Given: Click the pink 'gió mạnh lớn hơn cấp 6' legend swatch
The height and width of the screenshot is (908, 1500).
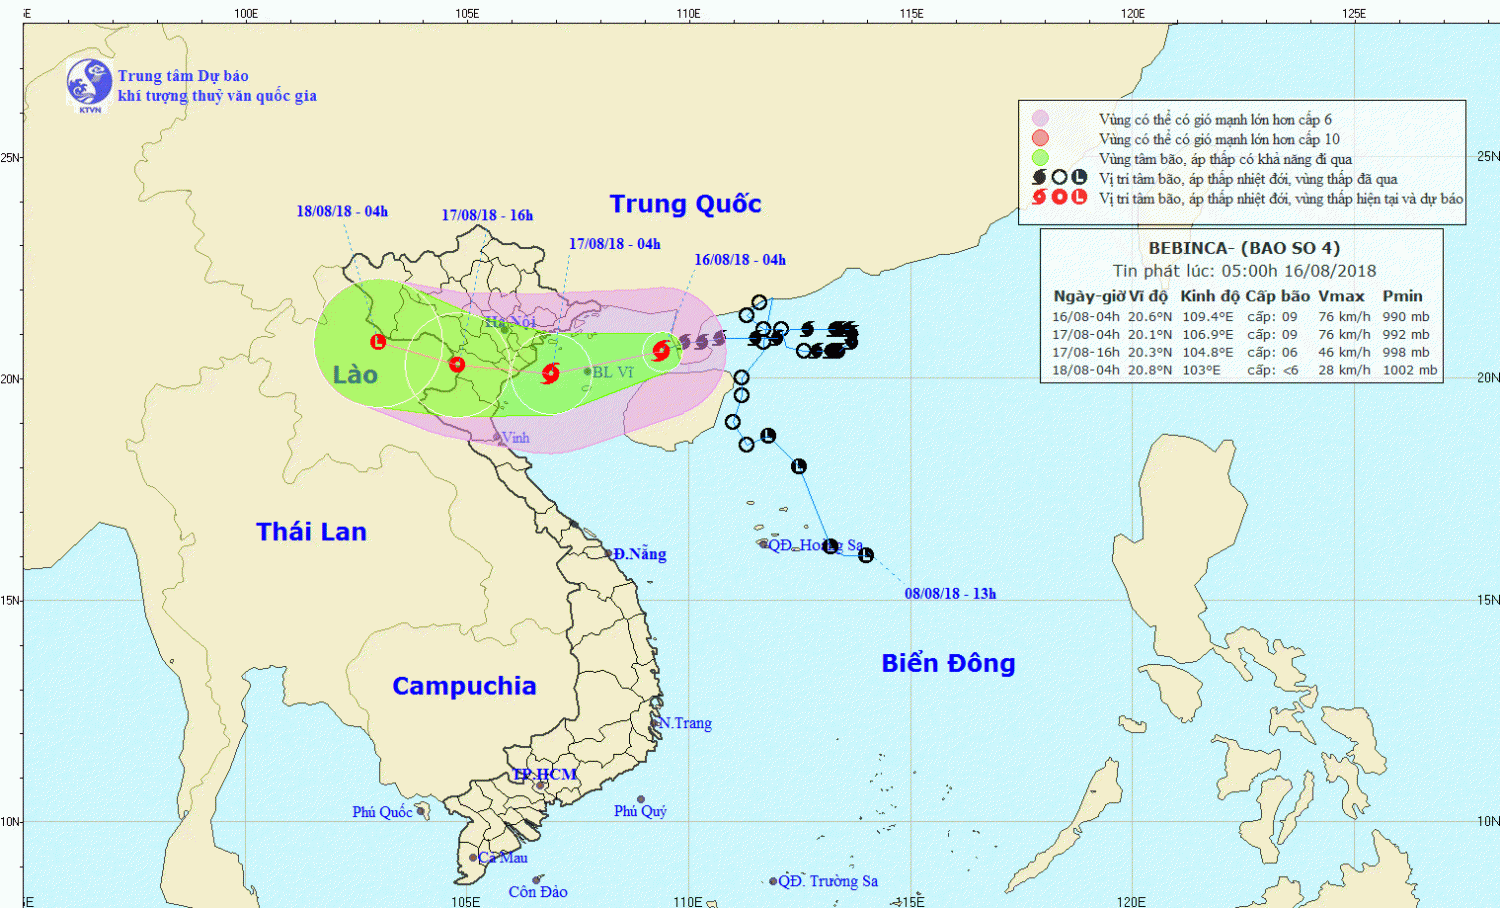Looking at the screenshot, I should [x=1040, y=118].
